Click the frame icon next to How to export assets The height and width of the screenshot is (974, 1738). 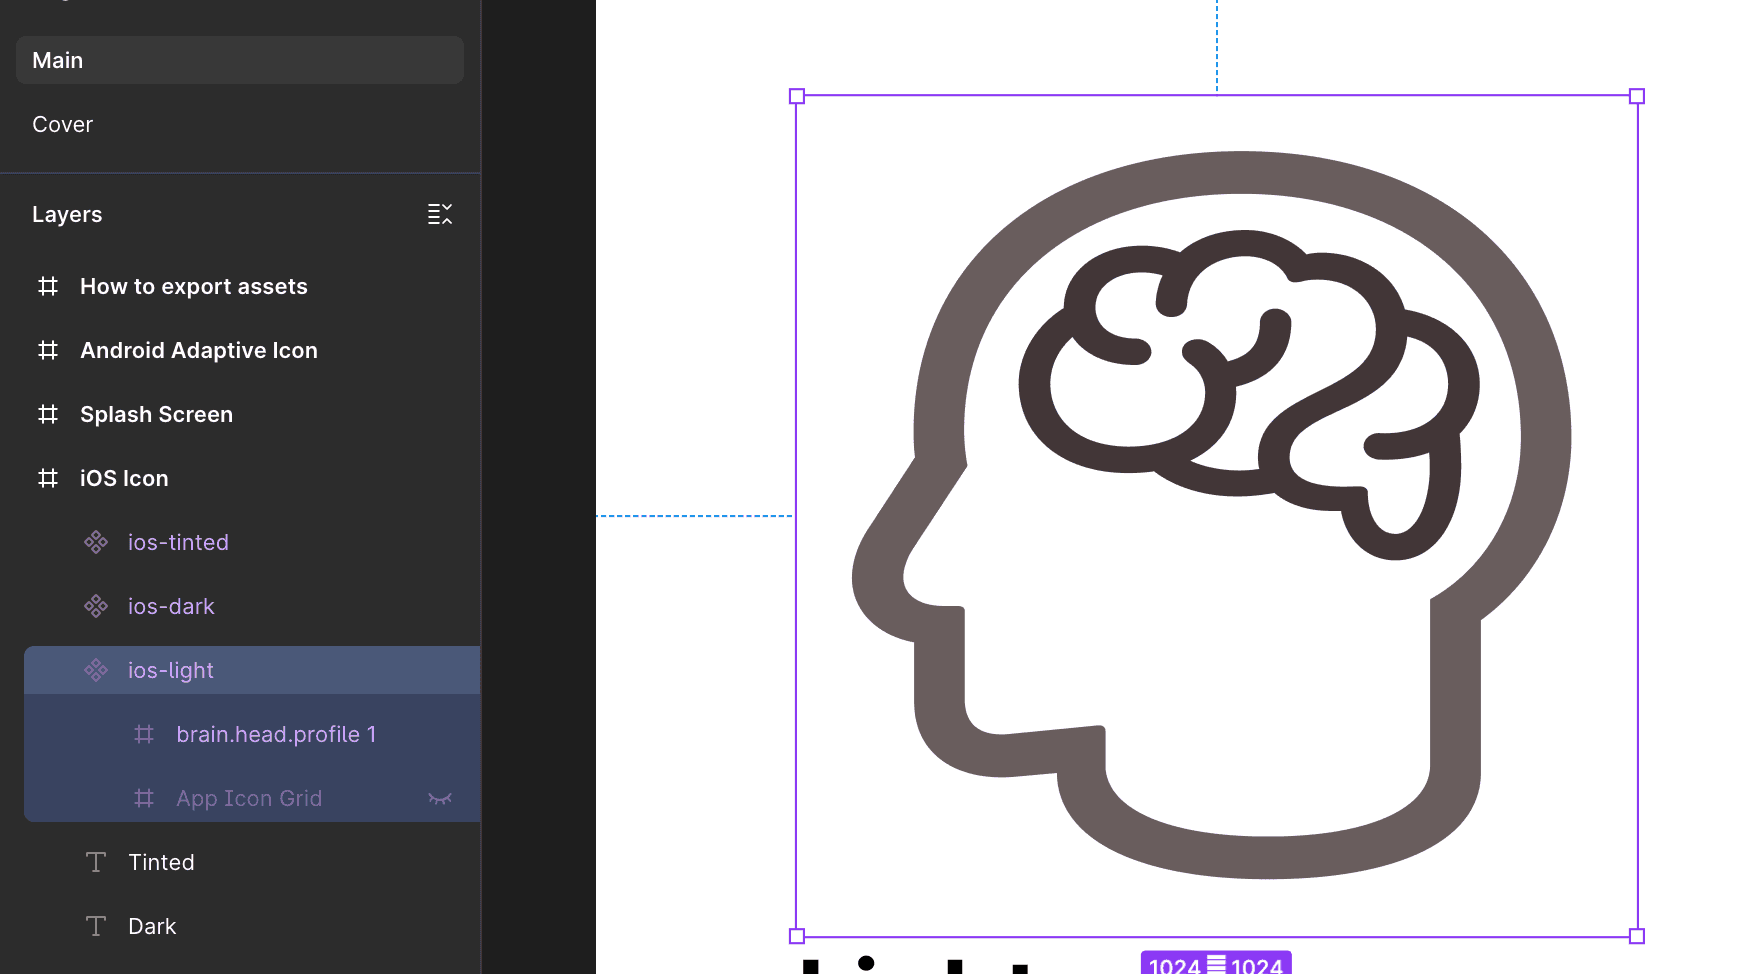tap(48, 286)
